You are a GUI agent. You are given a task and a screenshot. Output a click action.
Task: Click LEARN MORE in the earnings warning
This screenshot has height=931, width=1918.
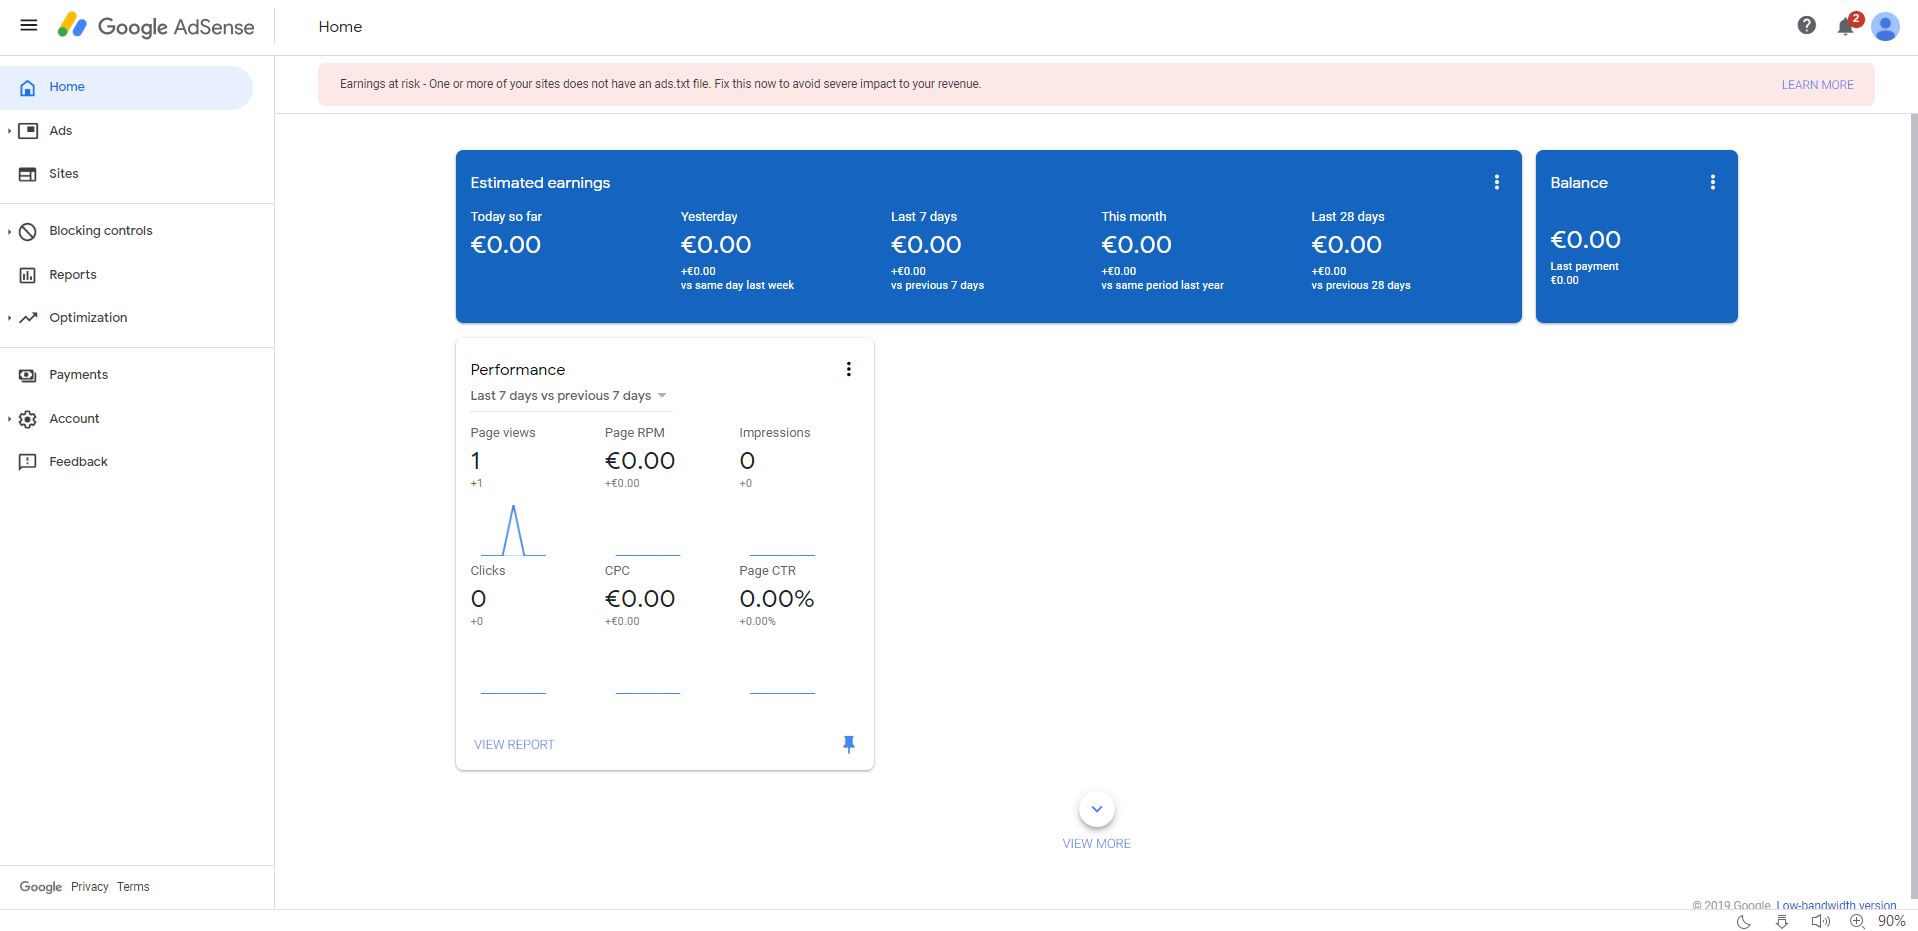pos(1817,85)
